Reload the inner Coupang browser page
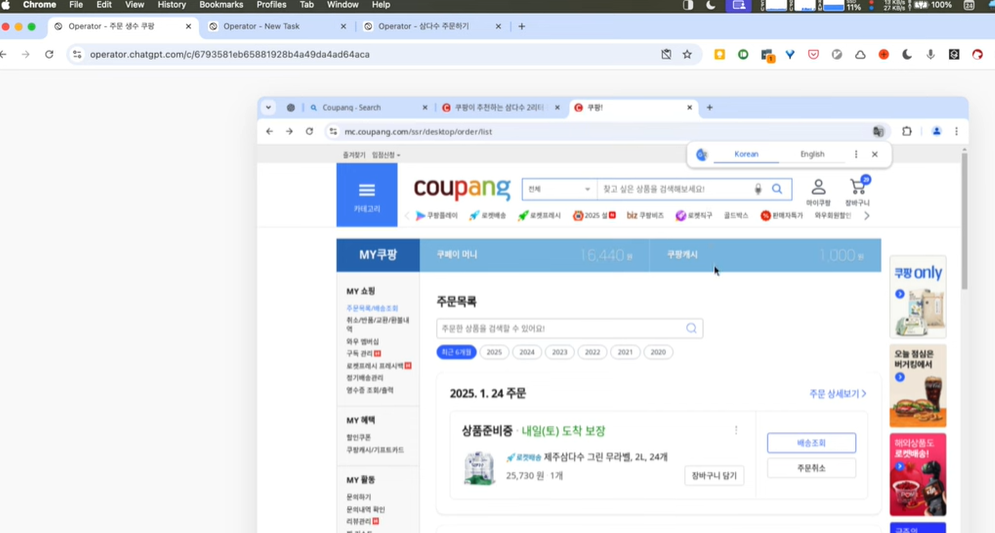 pos(309,132)
